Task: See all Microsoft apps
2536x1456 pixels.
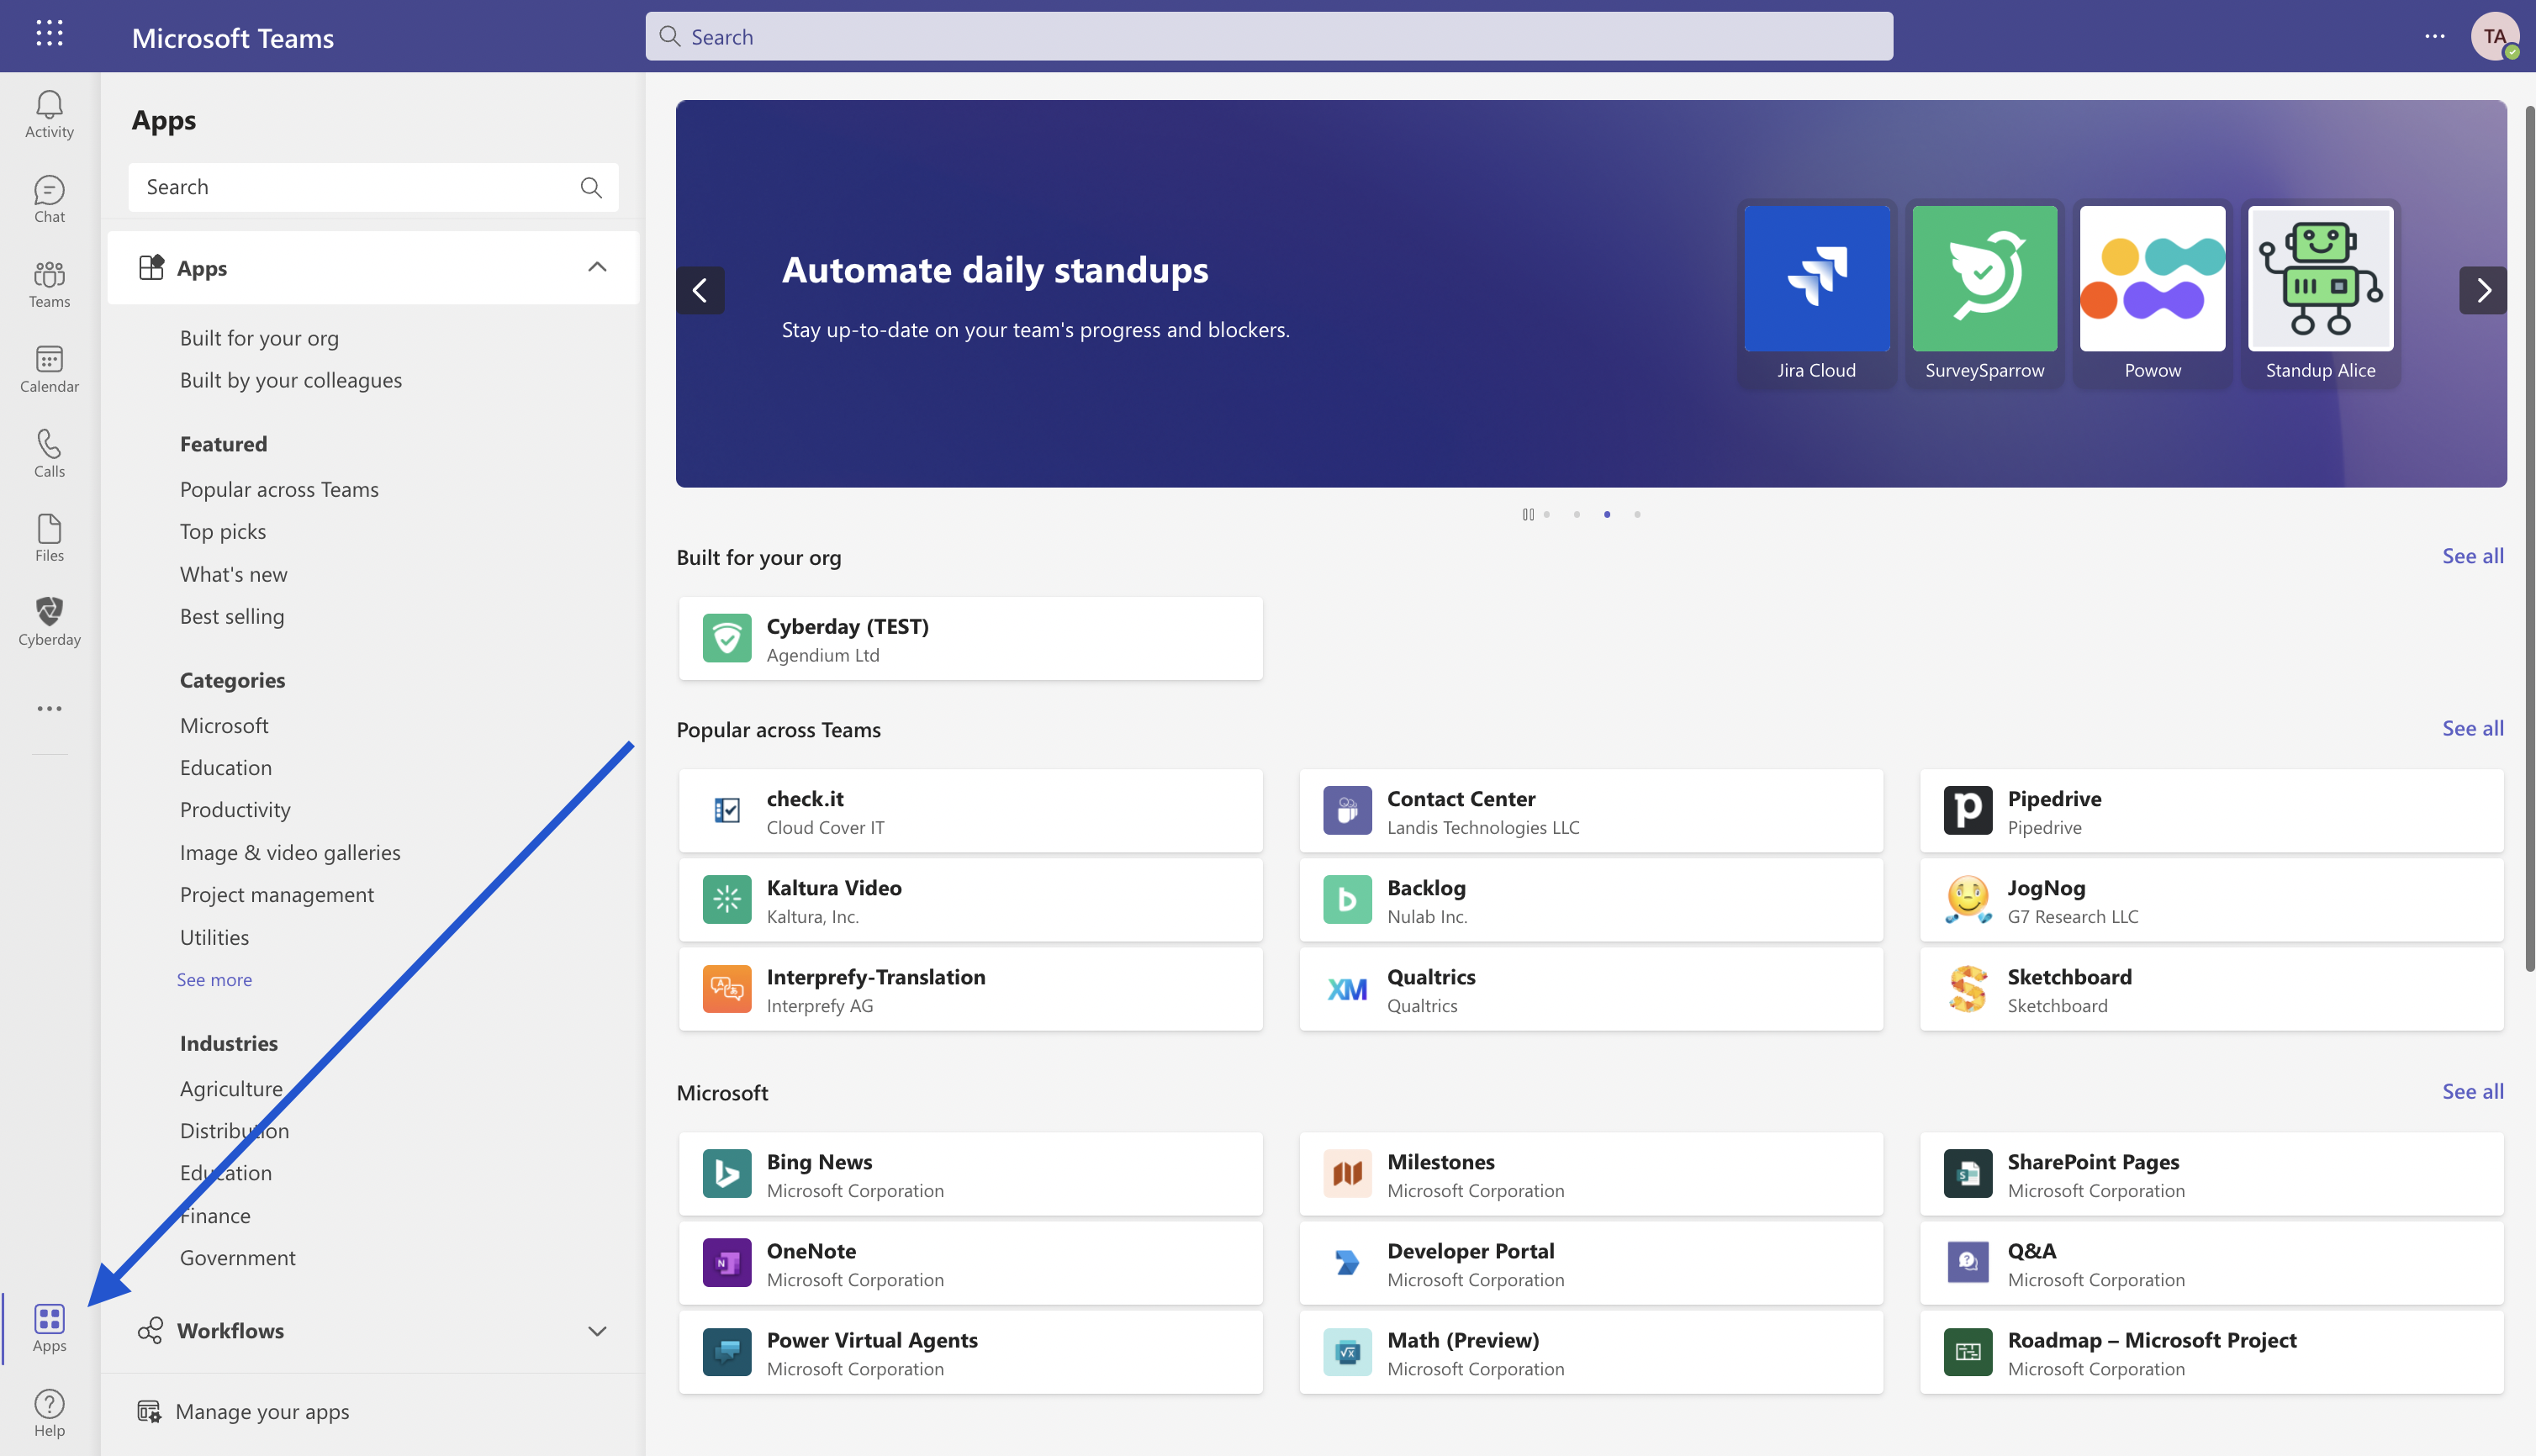Action: [2472, 1091]
